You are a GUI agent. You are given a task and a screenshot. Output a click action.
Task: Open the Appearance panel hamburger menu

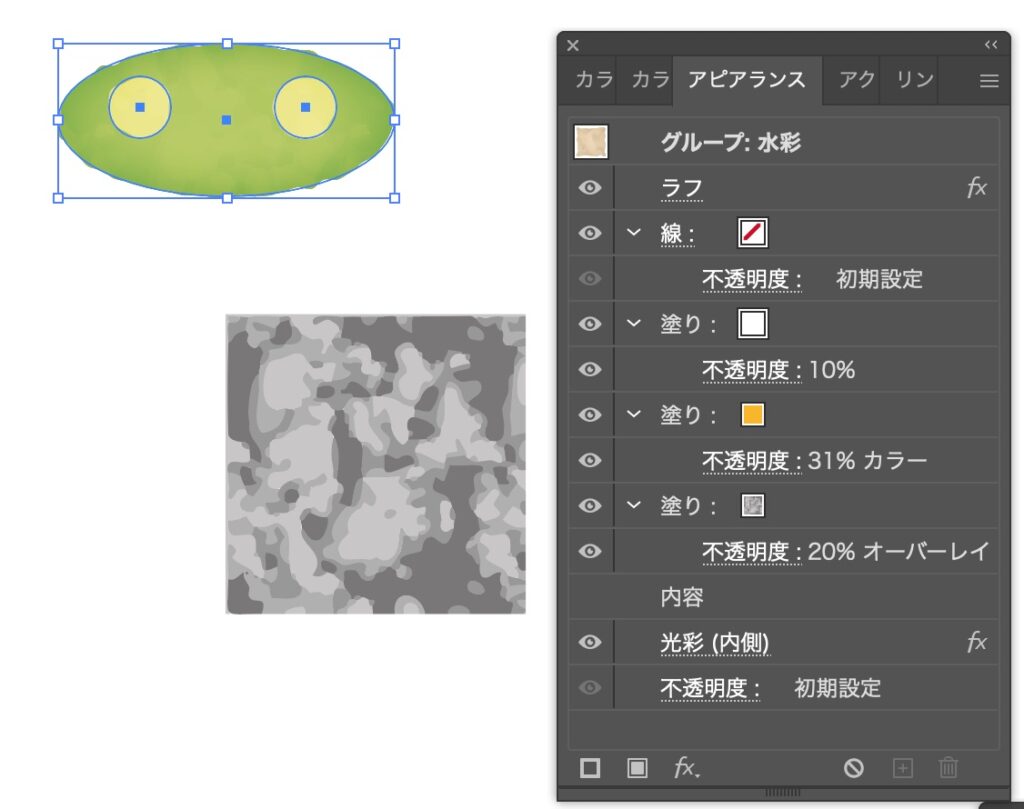point(988,82)
